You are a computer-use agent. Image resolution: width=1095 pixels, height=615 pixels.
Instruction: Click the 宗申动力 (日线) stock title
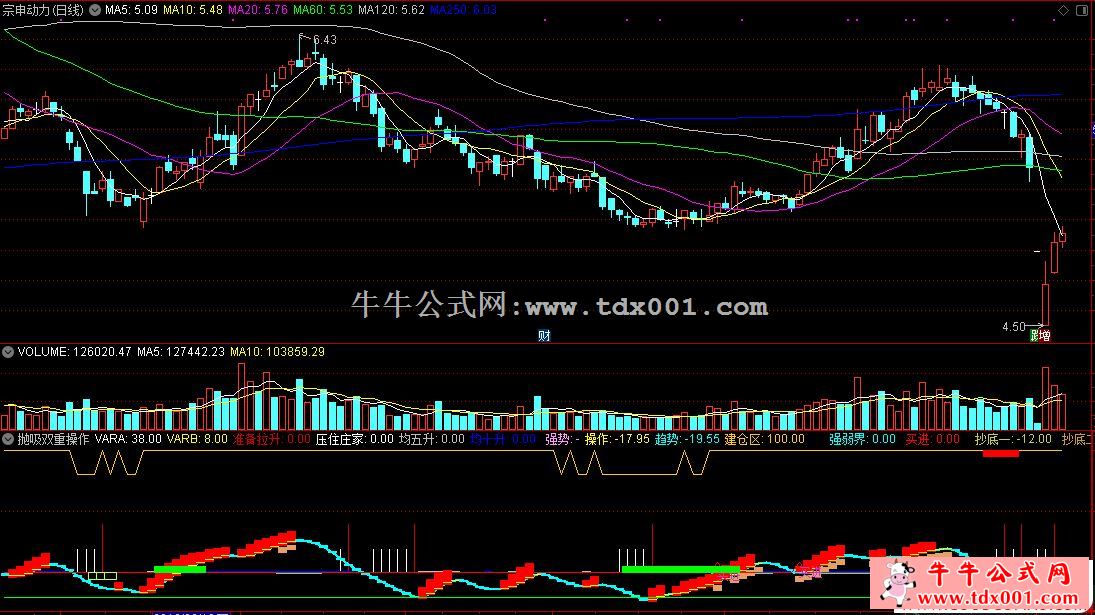point(43,10)
